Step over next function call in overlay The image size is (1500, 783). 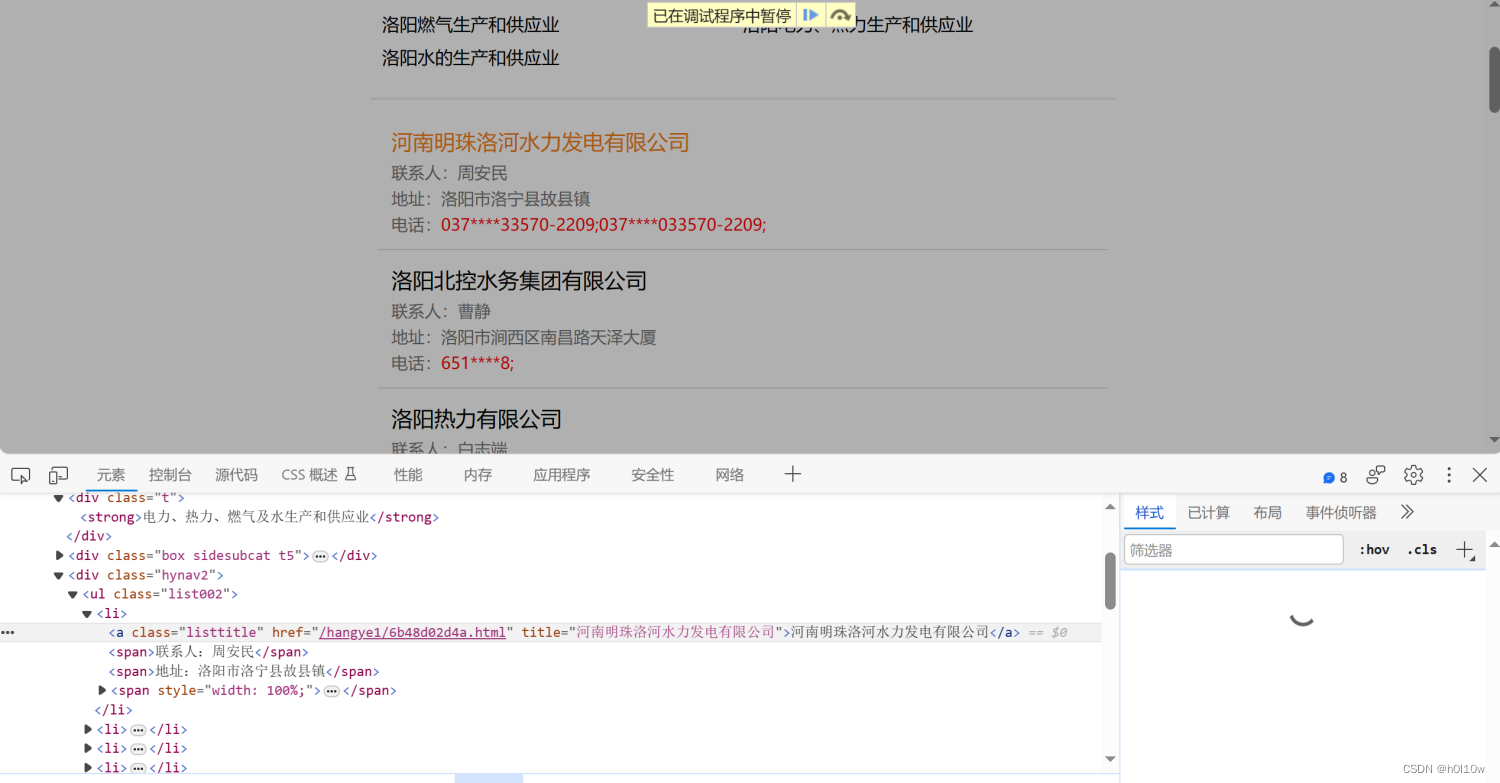pos(840,15)
